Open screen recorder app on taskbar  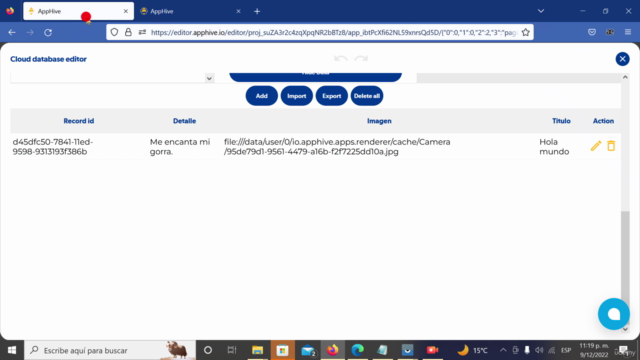coord(432,350)
